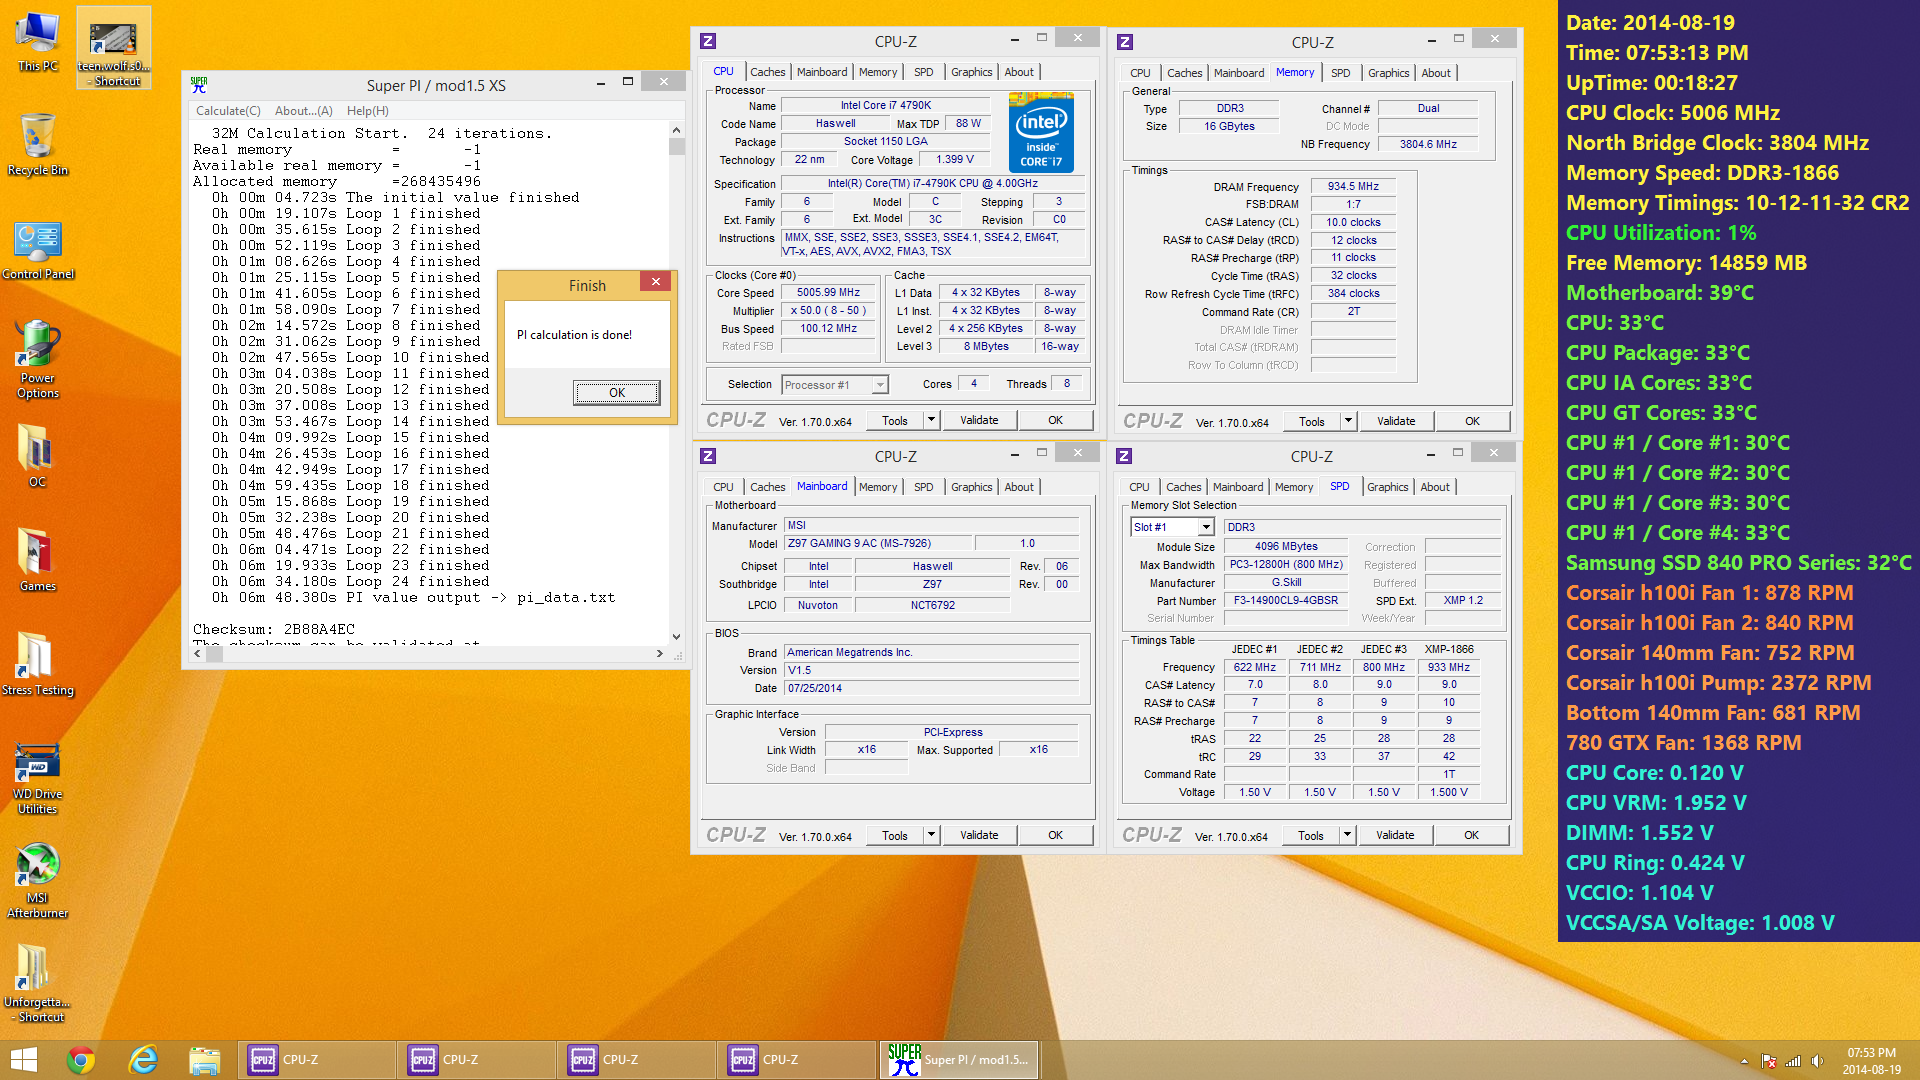Show hidden tray icons arrow
1920x1080 pixels.
[1744, 1061]
